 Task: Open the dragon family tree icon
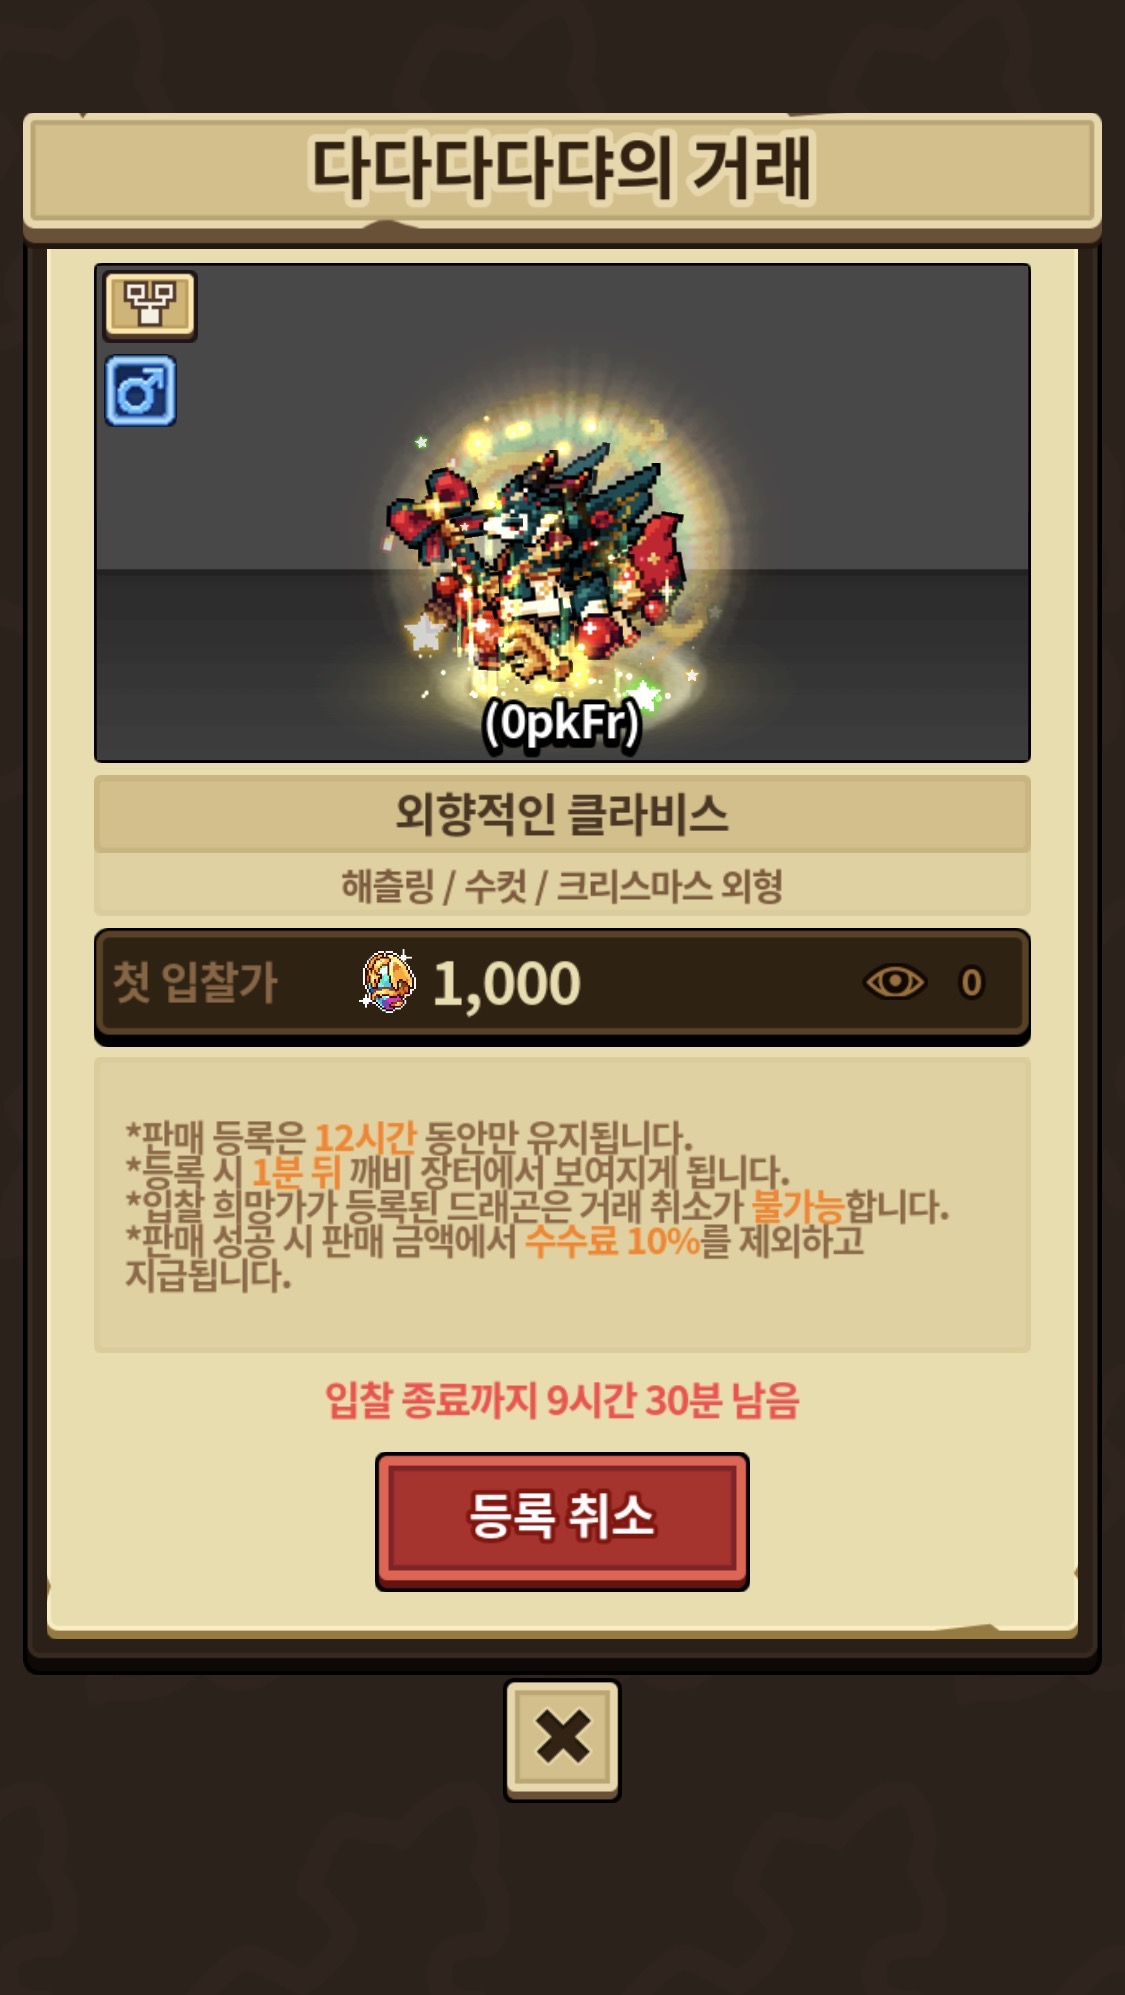(150, 304)
